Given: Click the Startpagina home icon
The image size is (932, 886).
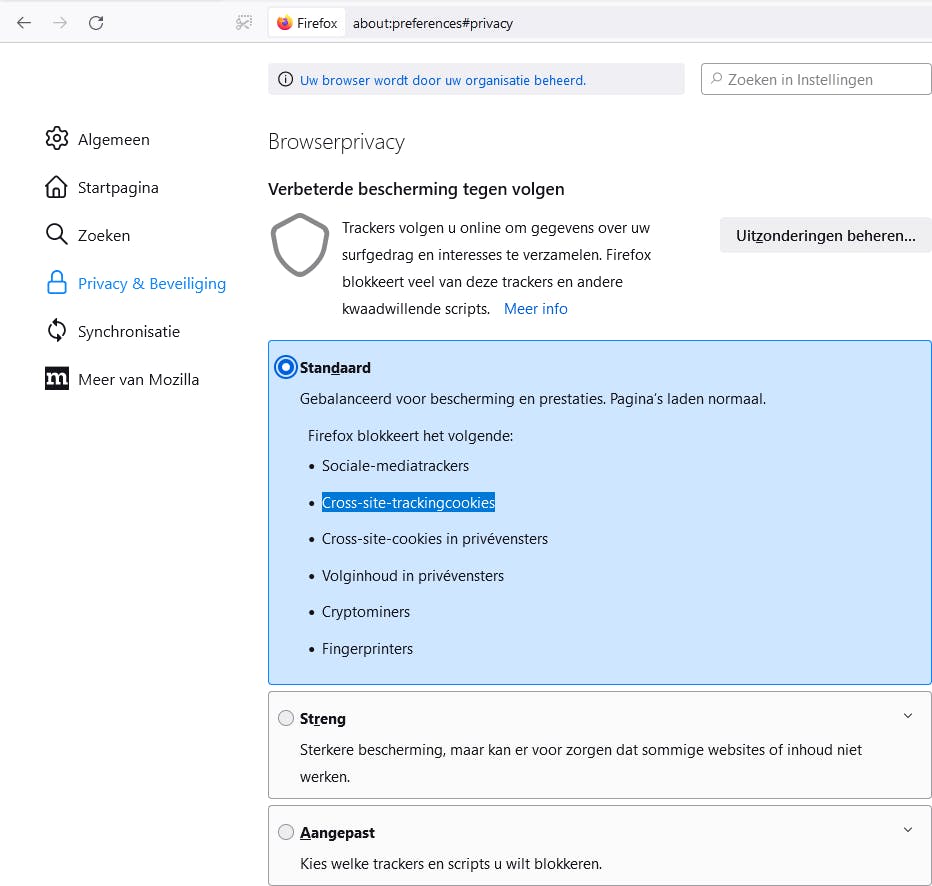Looking at the screenshot, I should click(x=57, y=187).
